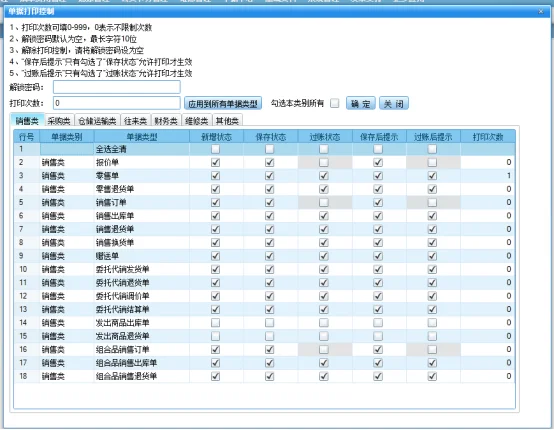Click the 解锁密码 input field
Image resolution: width=554 pixels, height=430 pixels.
[117, 87]
